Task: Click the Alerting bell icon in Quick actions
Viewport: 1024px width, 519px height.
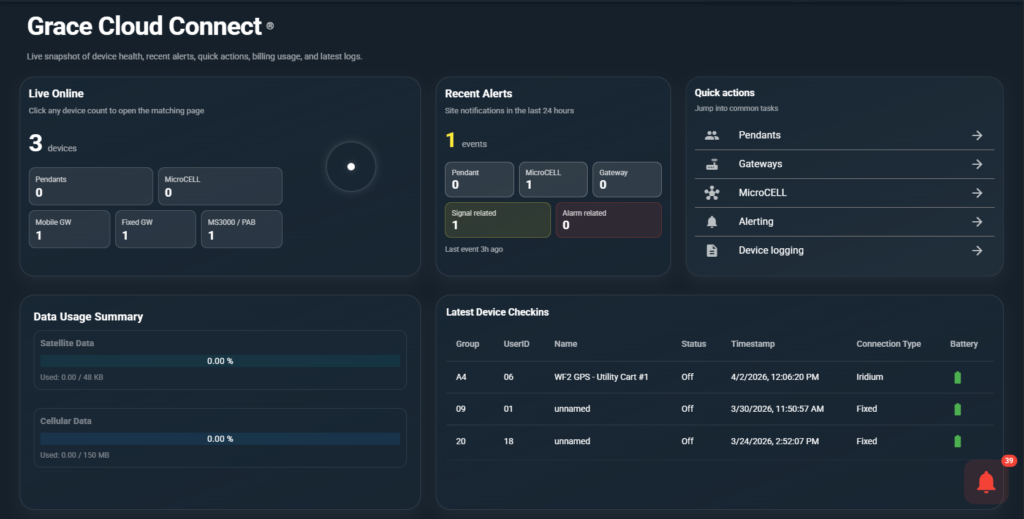Action: pyautogui.click(x=712, y=222)
